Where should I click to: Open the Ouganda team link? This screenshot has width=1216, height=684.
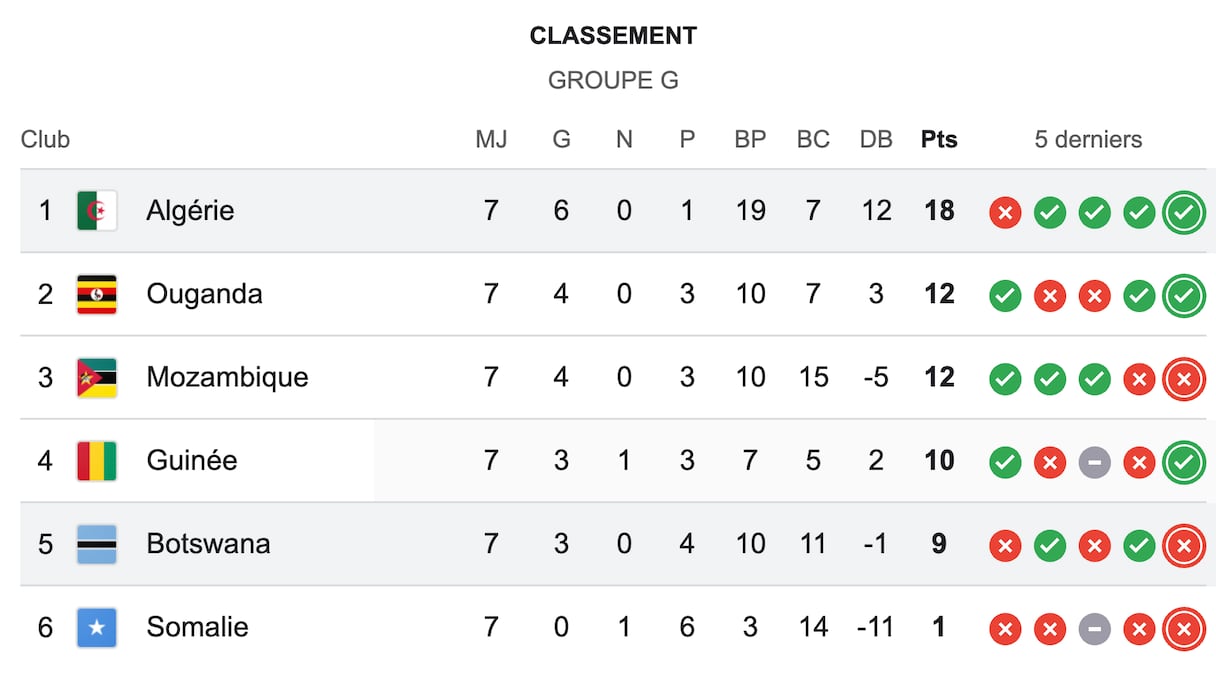tap(204, 294)
